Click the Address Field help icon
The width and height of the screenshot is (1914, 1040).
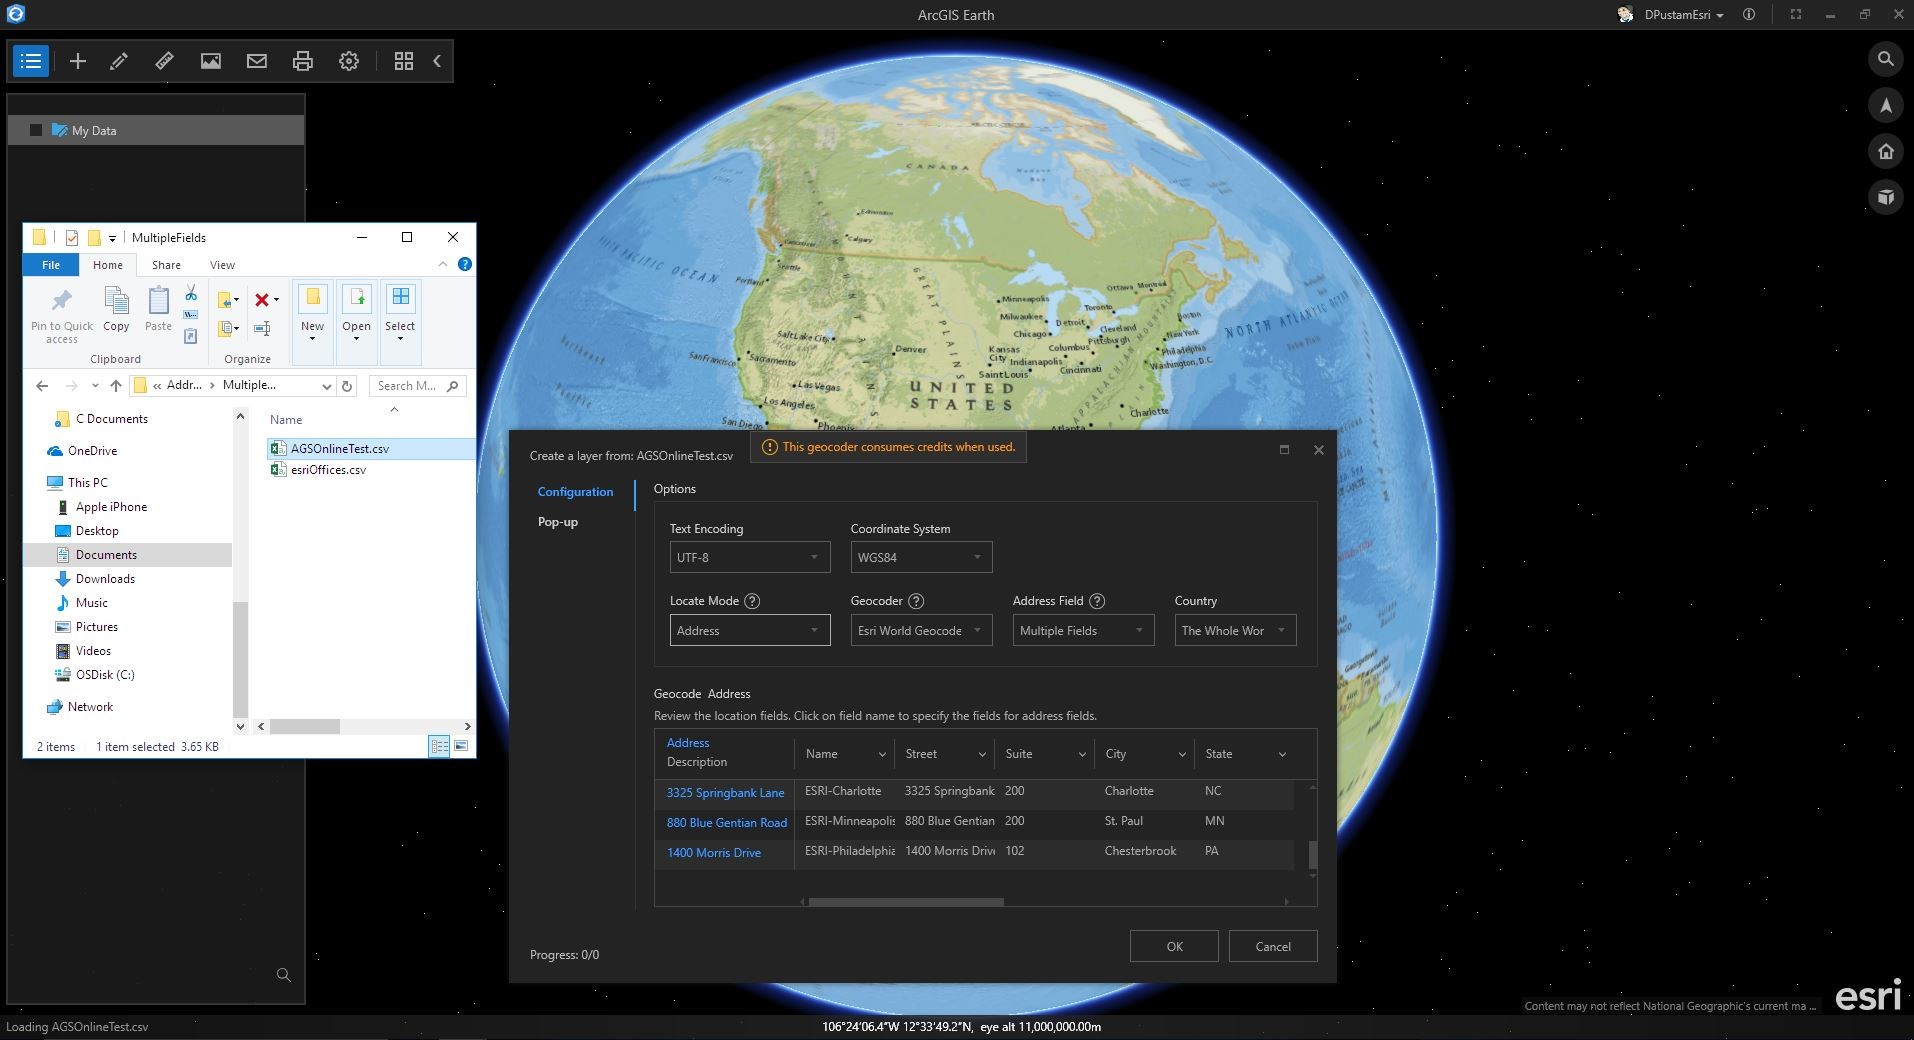[1097, 601]
